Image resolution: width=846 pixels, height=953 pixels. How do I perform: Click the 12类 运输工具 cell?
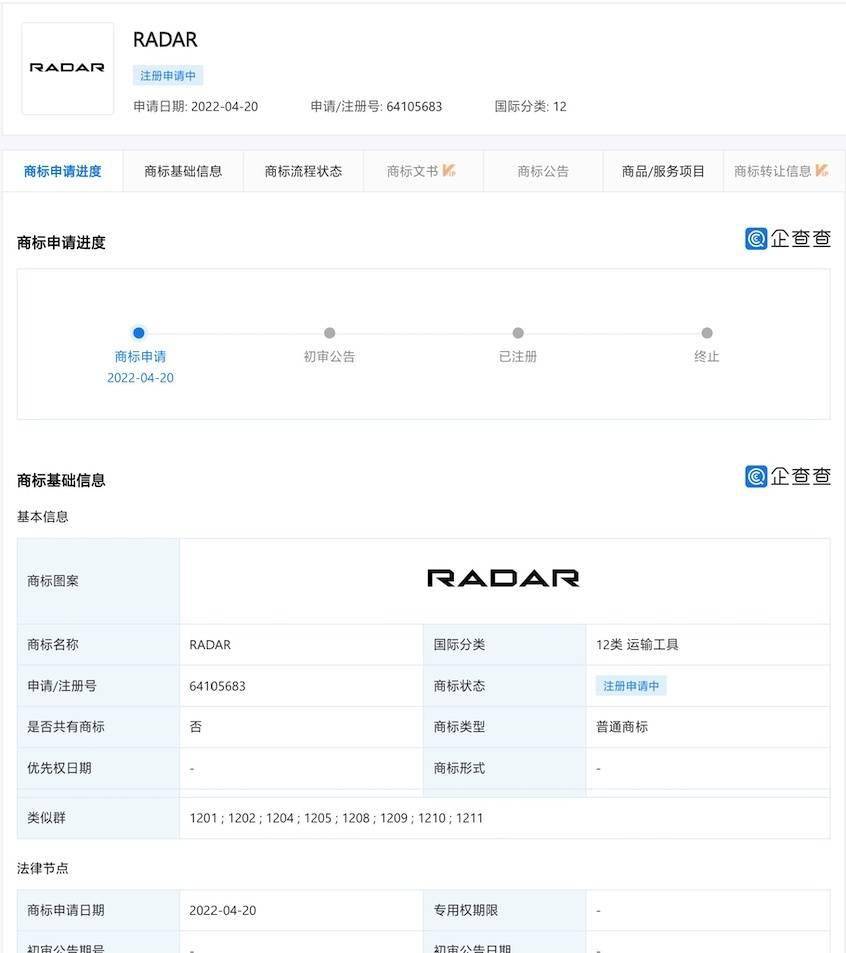pyautogui.click(x=708, y=644)
